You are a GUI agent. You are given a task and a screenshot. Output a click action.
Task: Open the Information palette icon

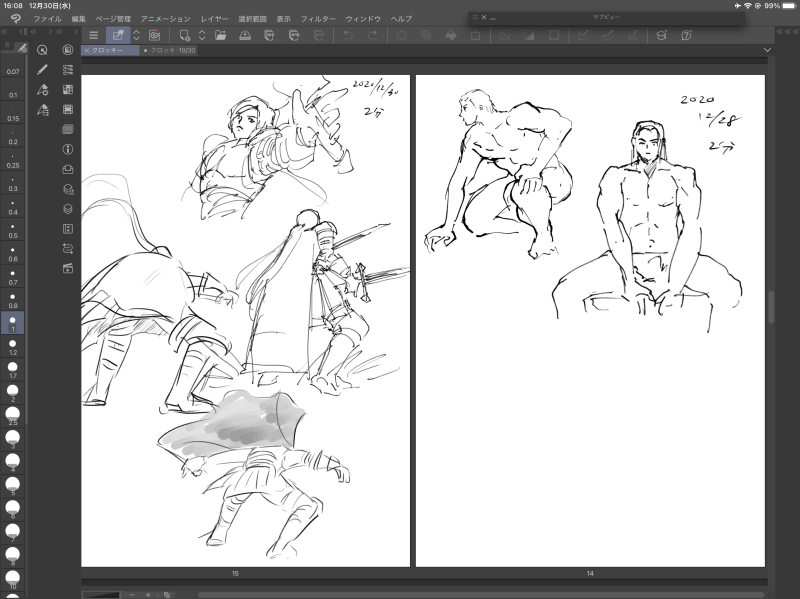tap(68, 149)
